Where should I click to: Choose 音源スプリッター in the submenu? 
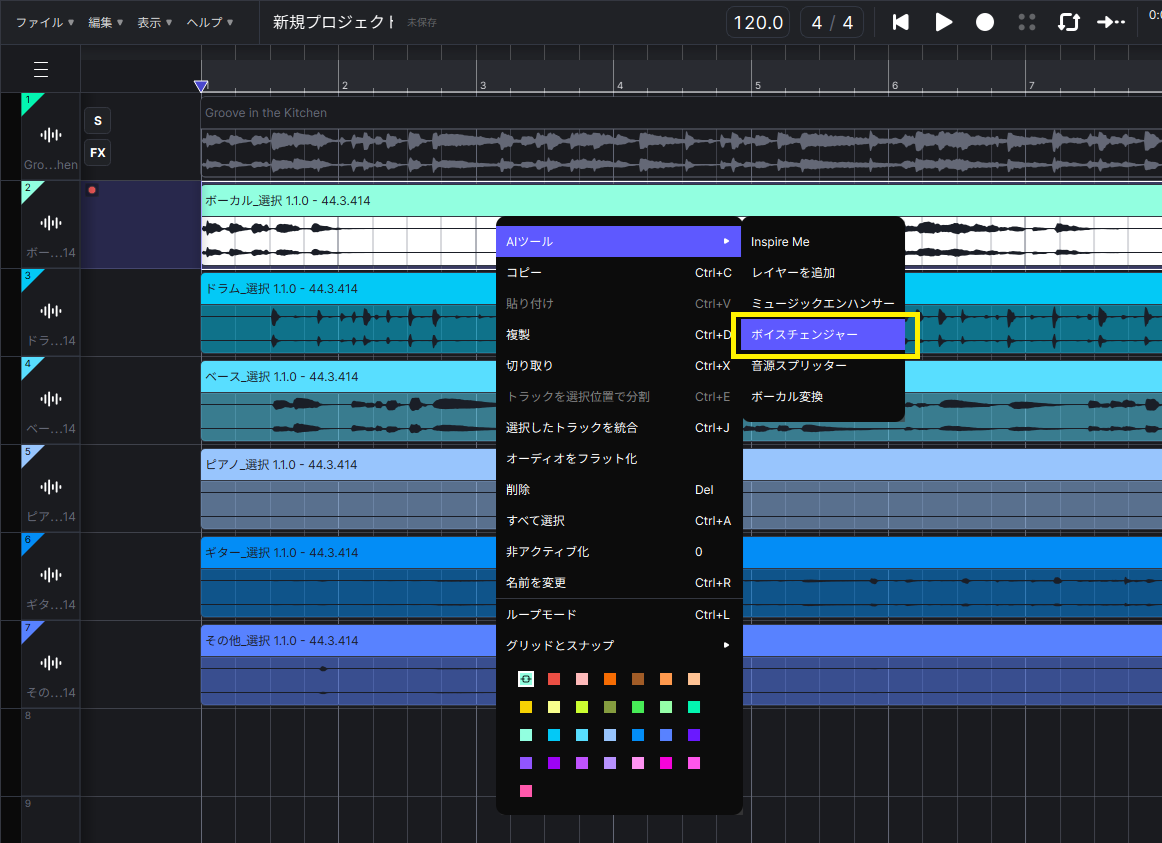tap(799, 366)
